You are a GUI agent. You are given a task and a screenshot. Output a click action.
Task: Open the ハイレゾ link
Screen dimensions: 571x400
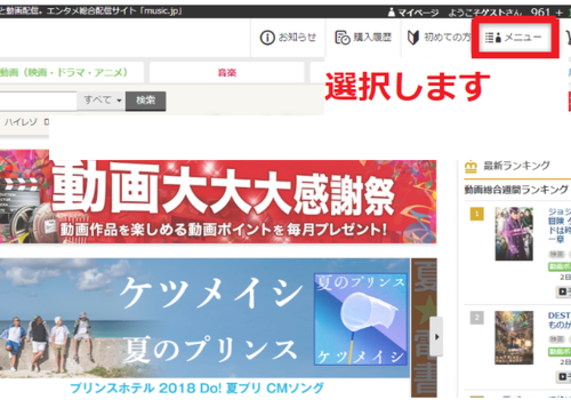[21, 122]
